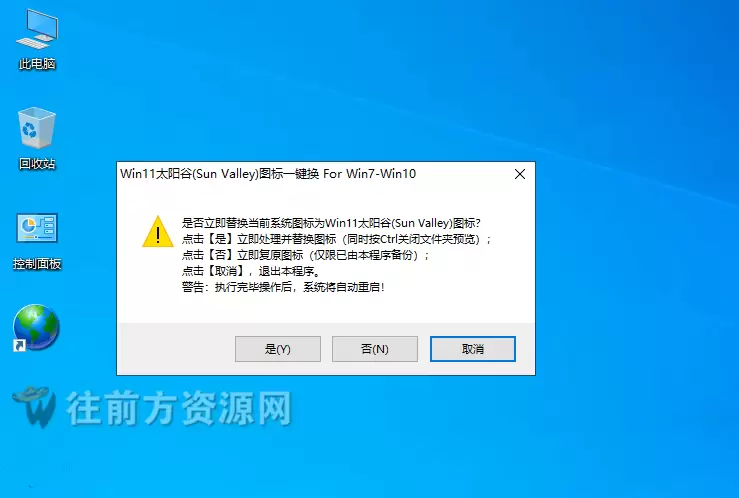
Task: Confirm icon replacement with 是(Y) button
Action: [278, 349]
